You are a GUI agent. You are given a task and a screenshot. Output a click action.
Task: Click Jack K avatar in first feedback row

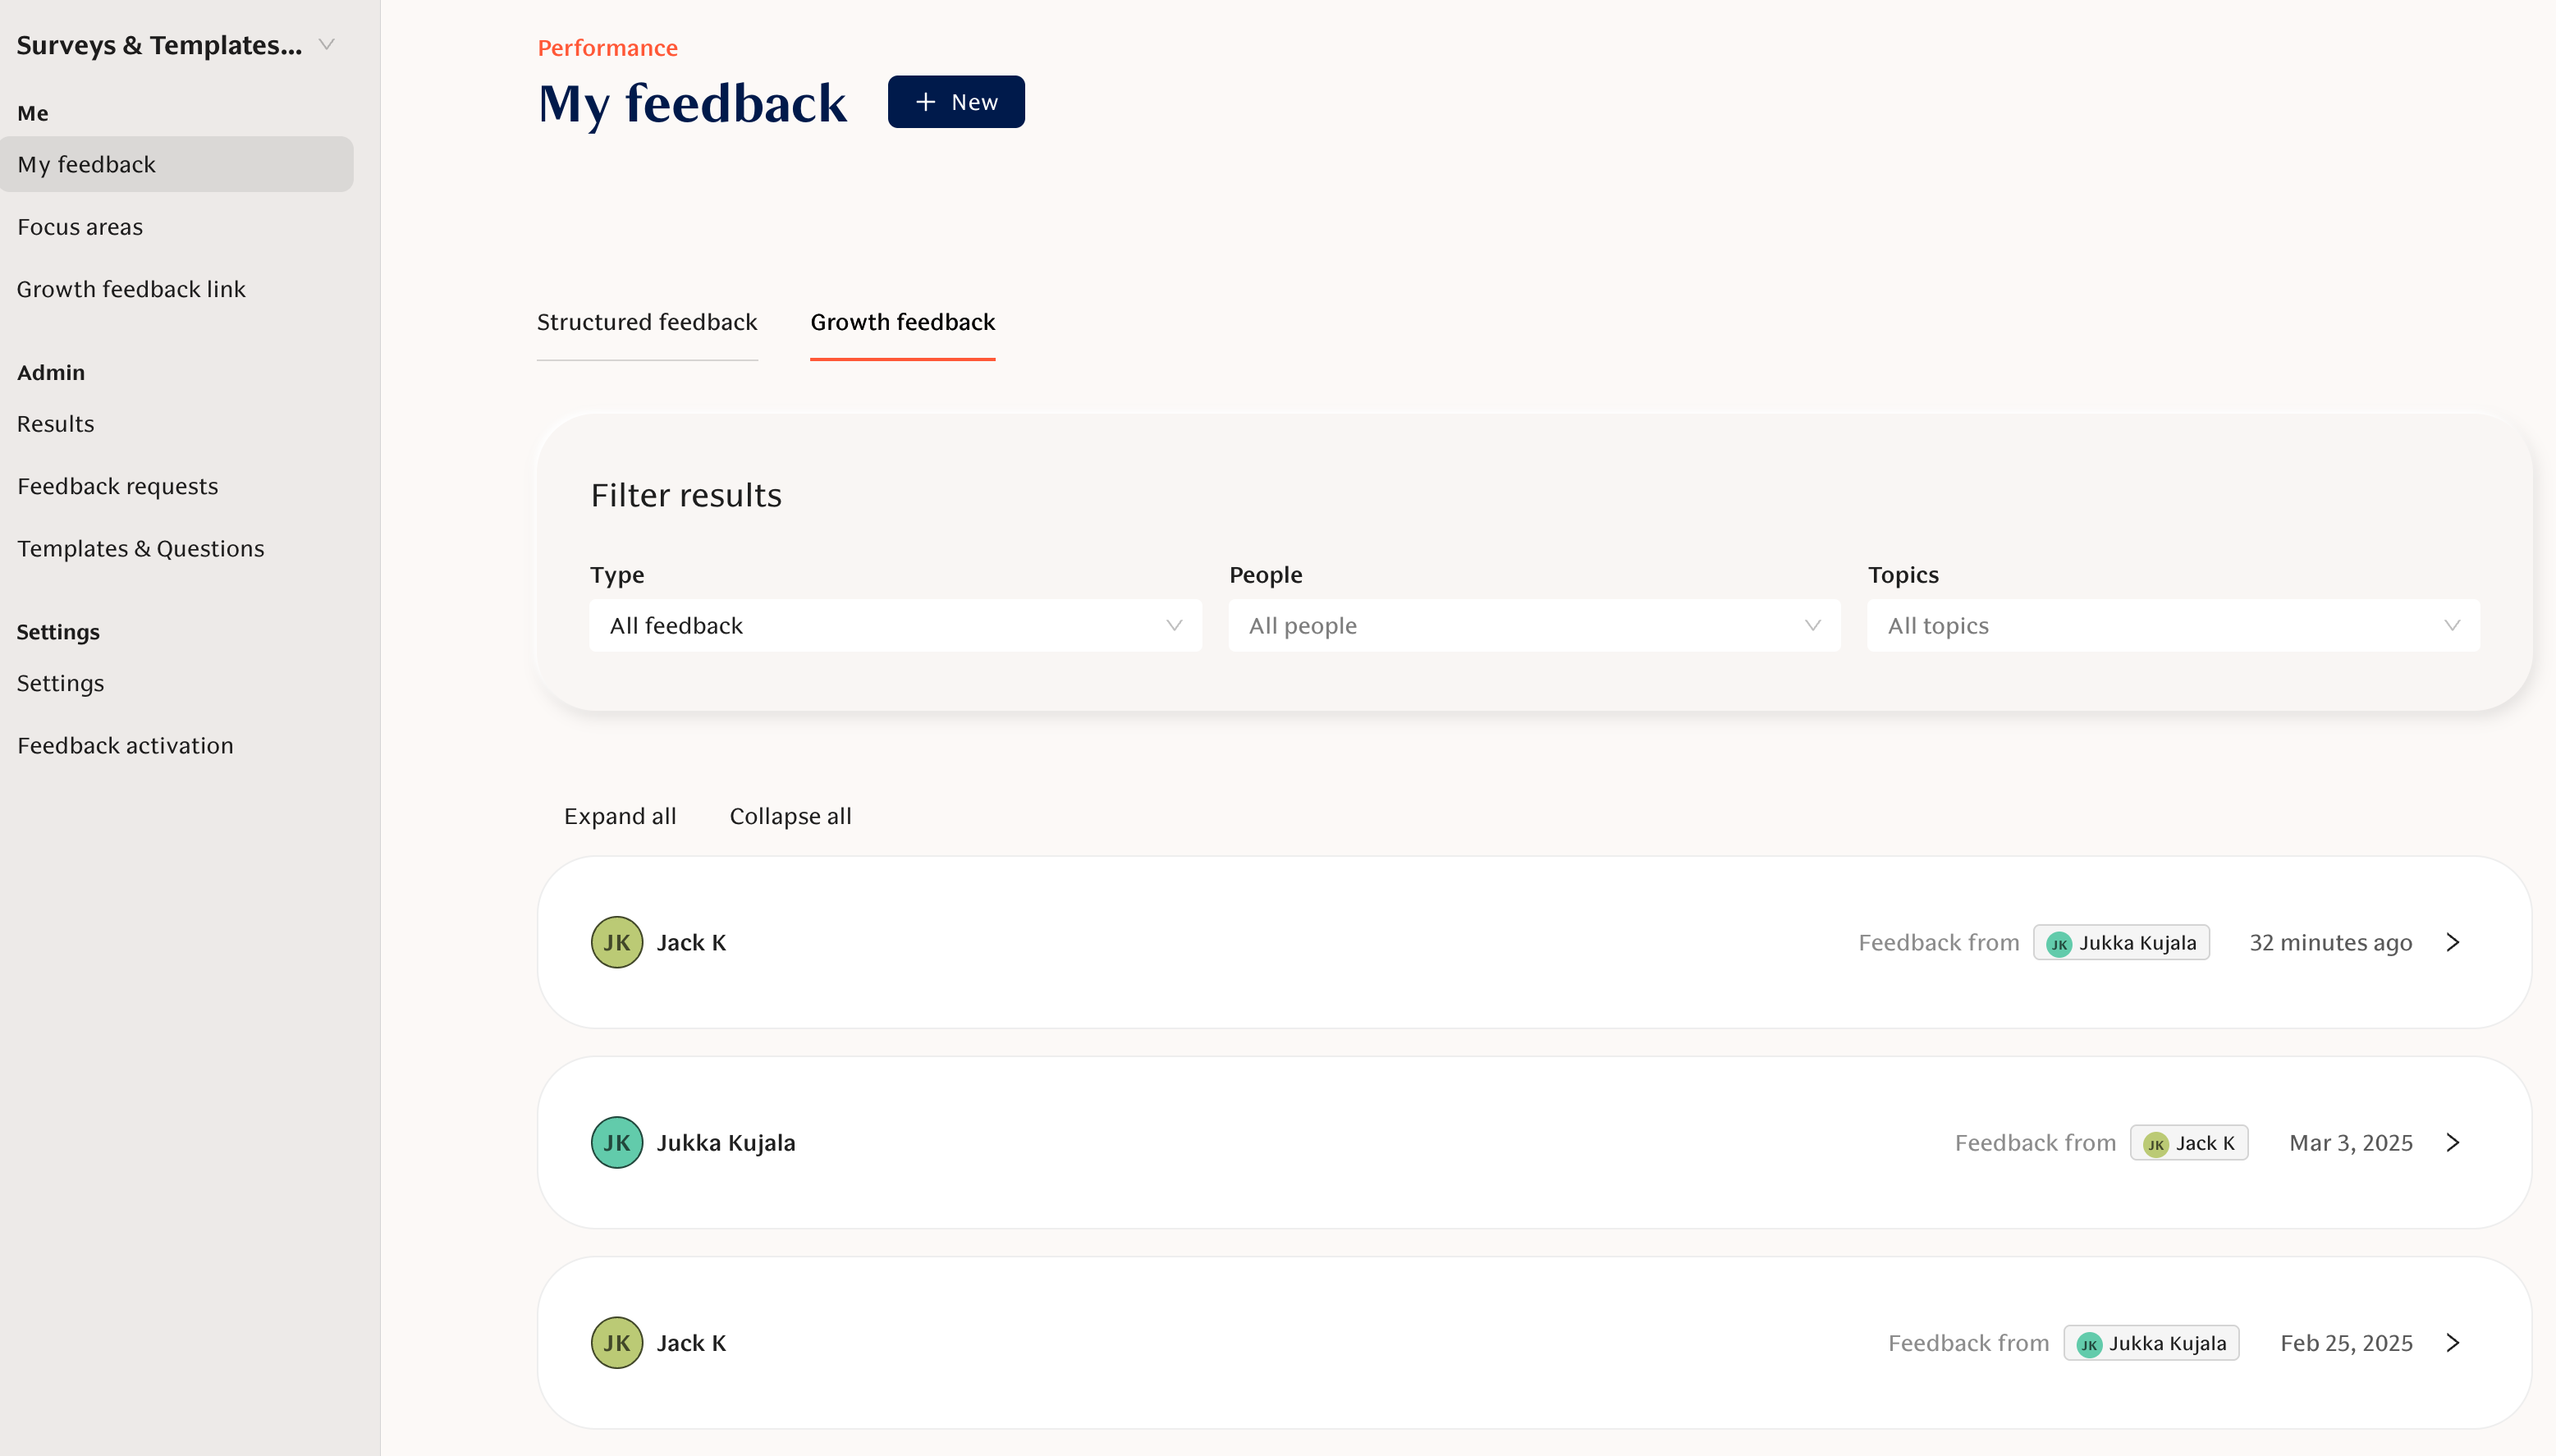pos(616,943)
